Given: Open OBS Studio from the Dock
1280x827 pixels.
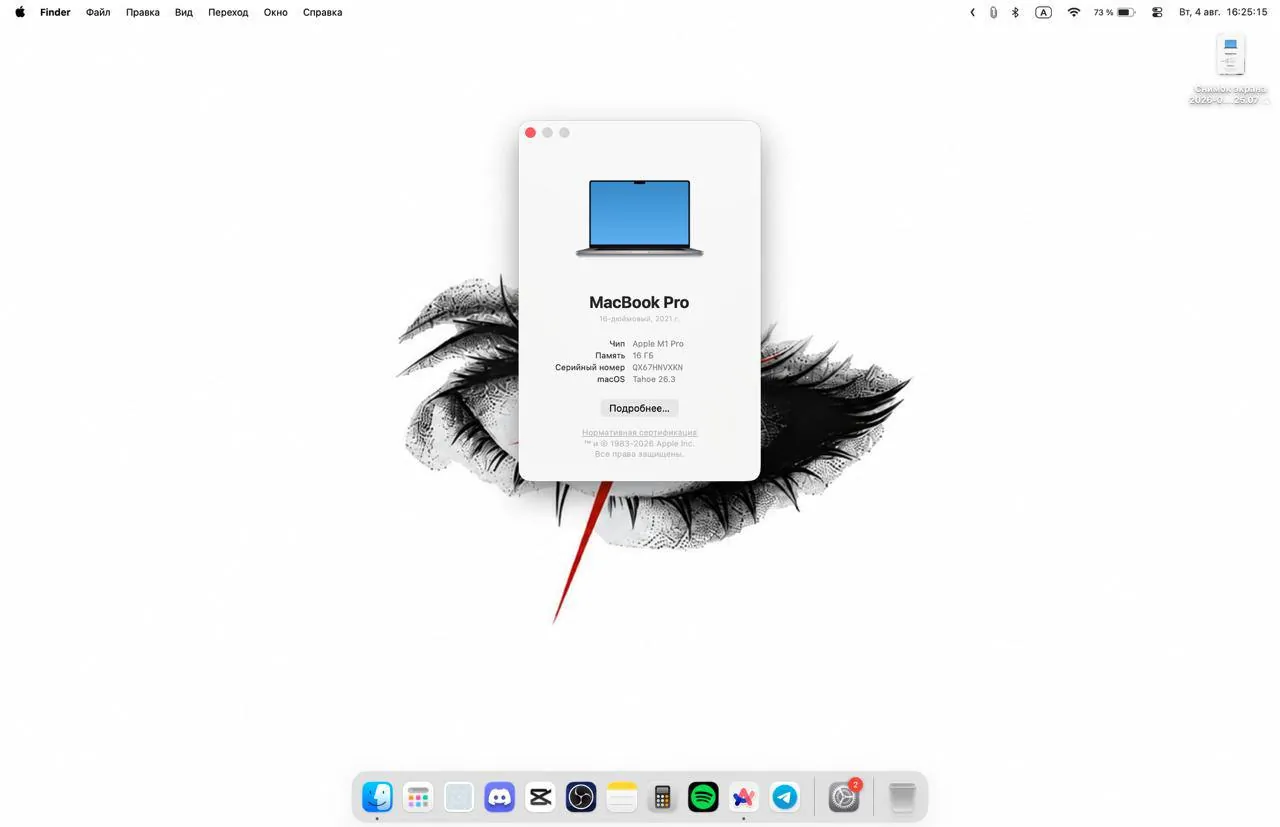Looking at the screenshot, I should pos(581,797).
